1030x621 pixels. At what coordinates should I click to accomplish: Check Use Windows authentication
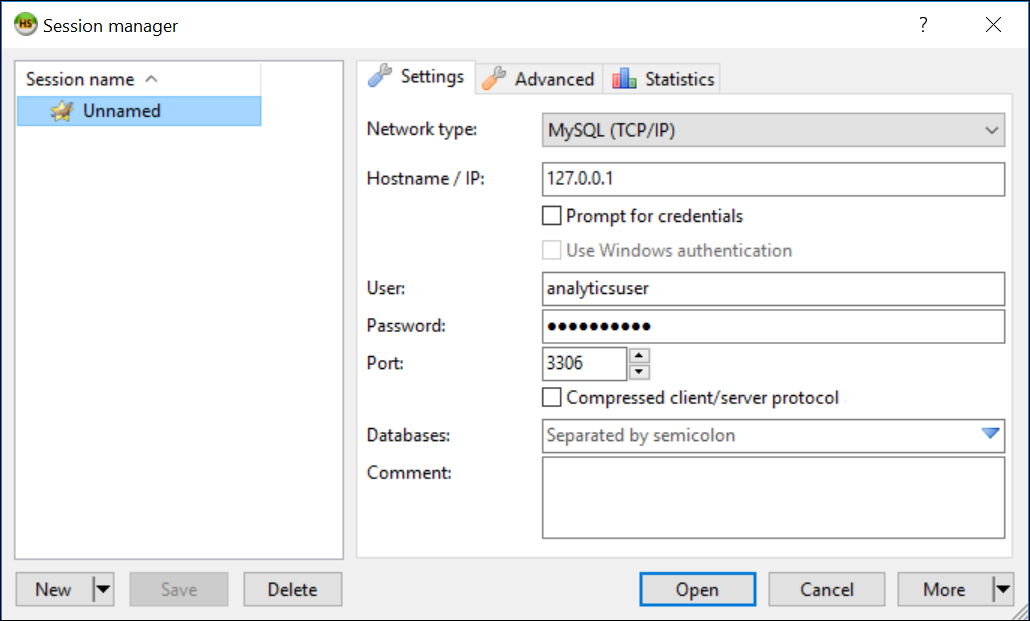(550, 250)
